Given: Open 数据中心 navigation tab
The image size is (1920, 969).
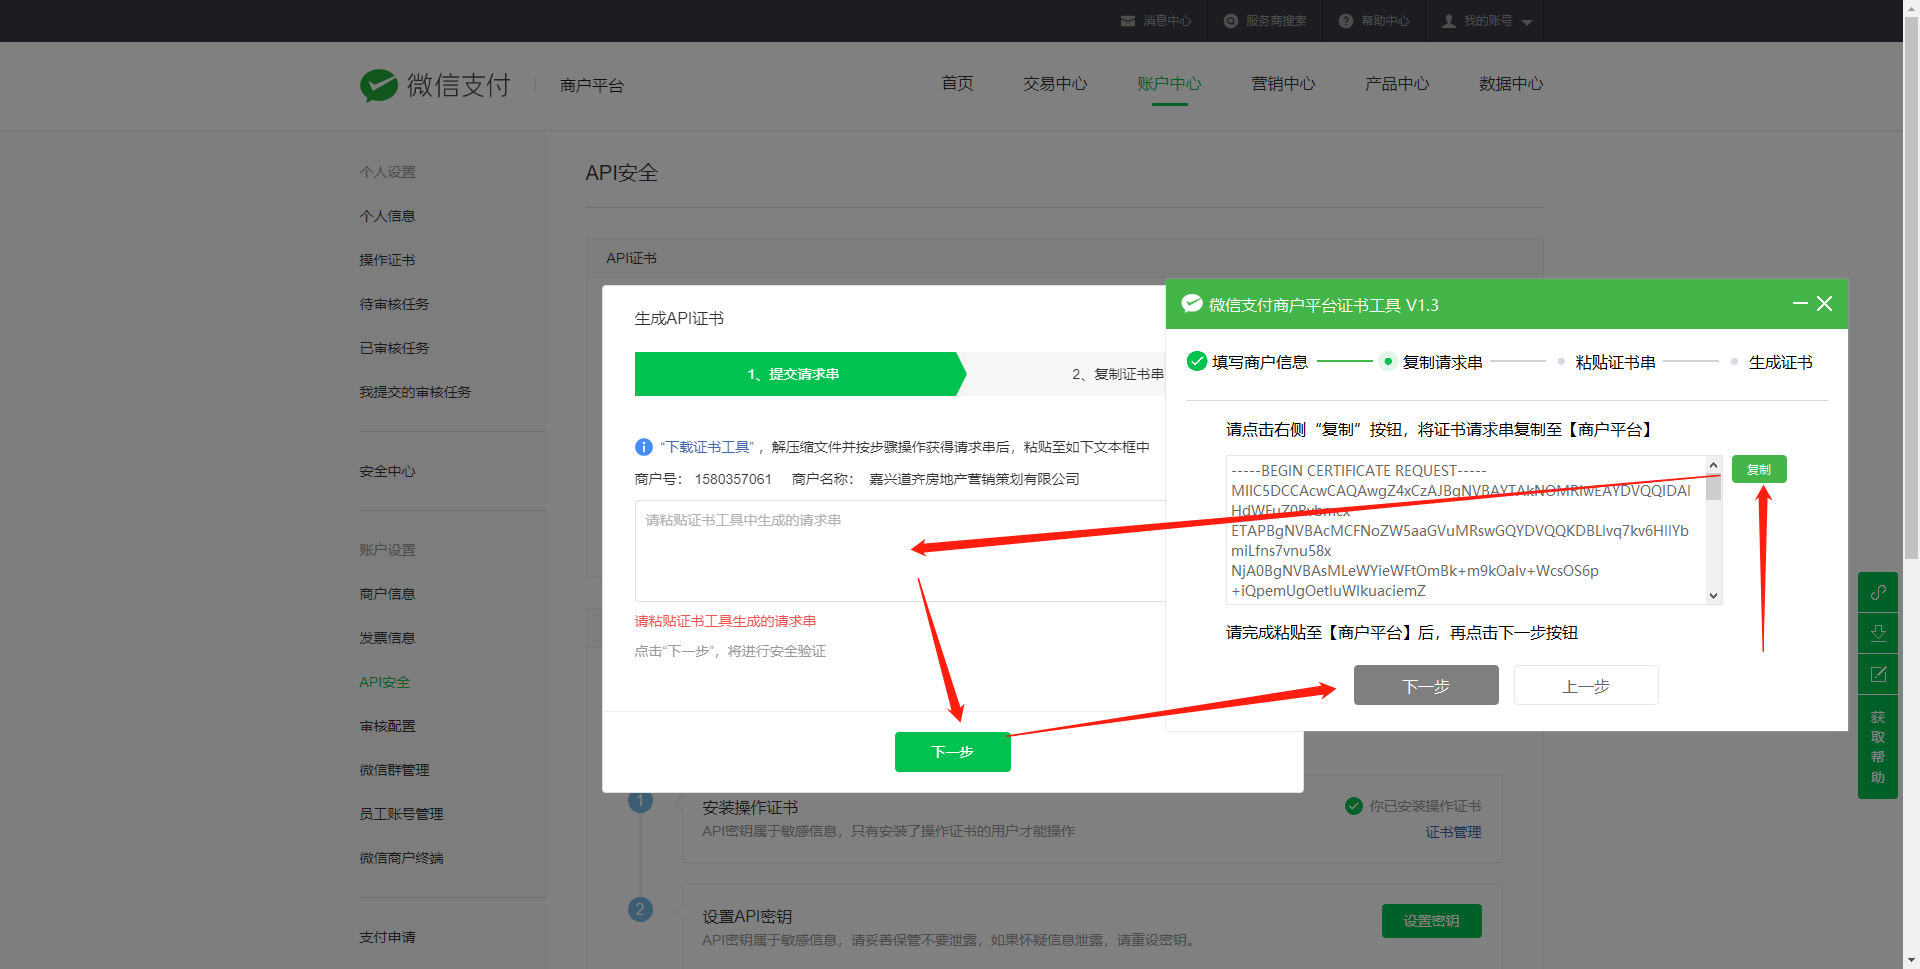Looking at the screenshot, I should 1511,84.
